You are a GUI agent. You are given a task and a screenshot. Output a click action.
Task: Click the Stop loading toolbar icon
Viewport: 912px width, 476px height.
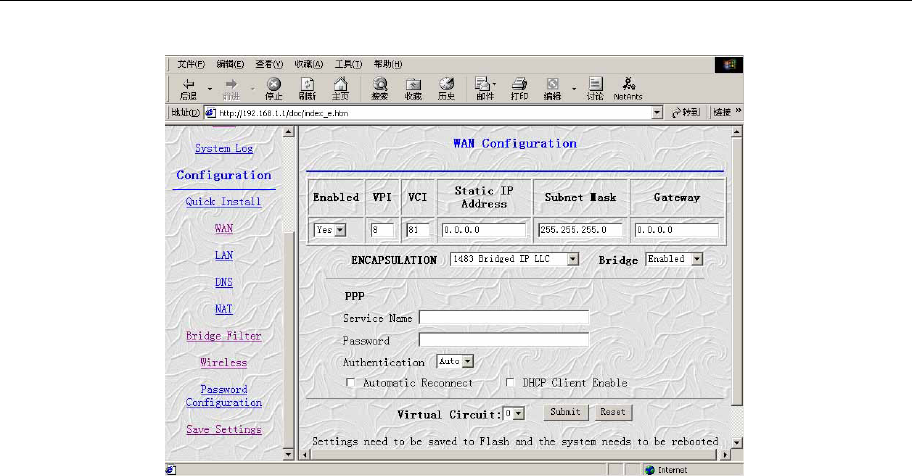pyautogui.click(x=273, y=89)
